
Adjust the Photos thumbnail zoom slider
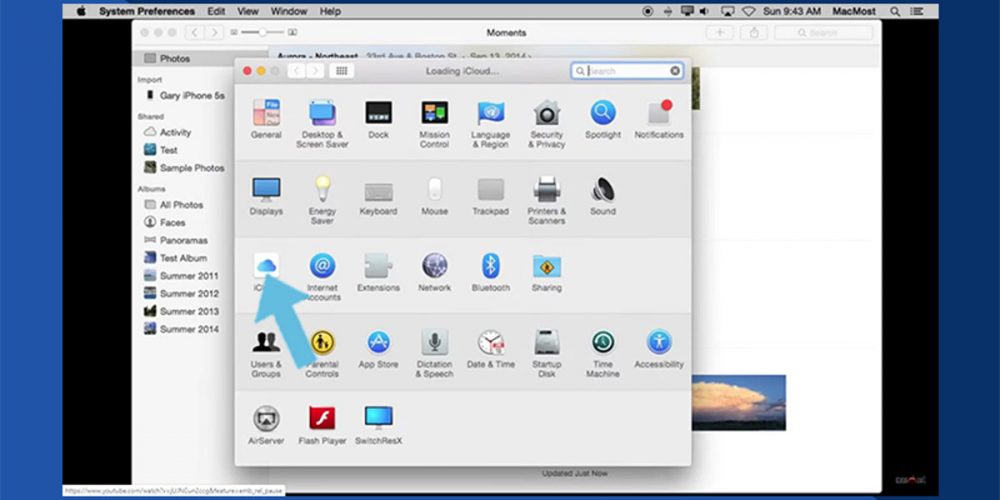click(262, 33)
